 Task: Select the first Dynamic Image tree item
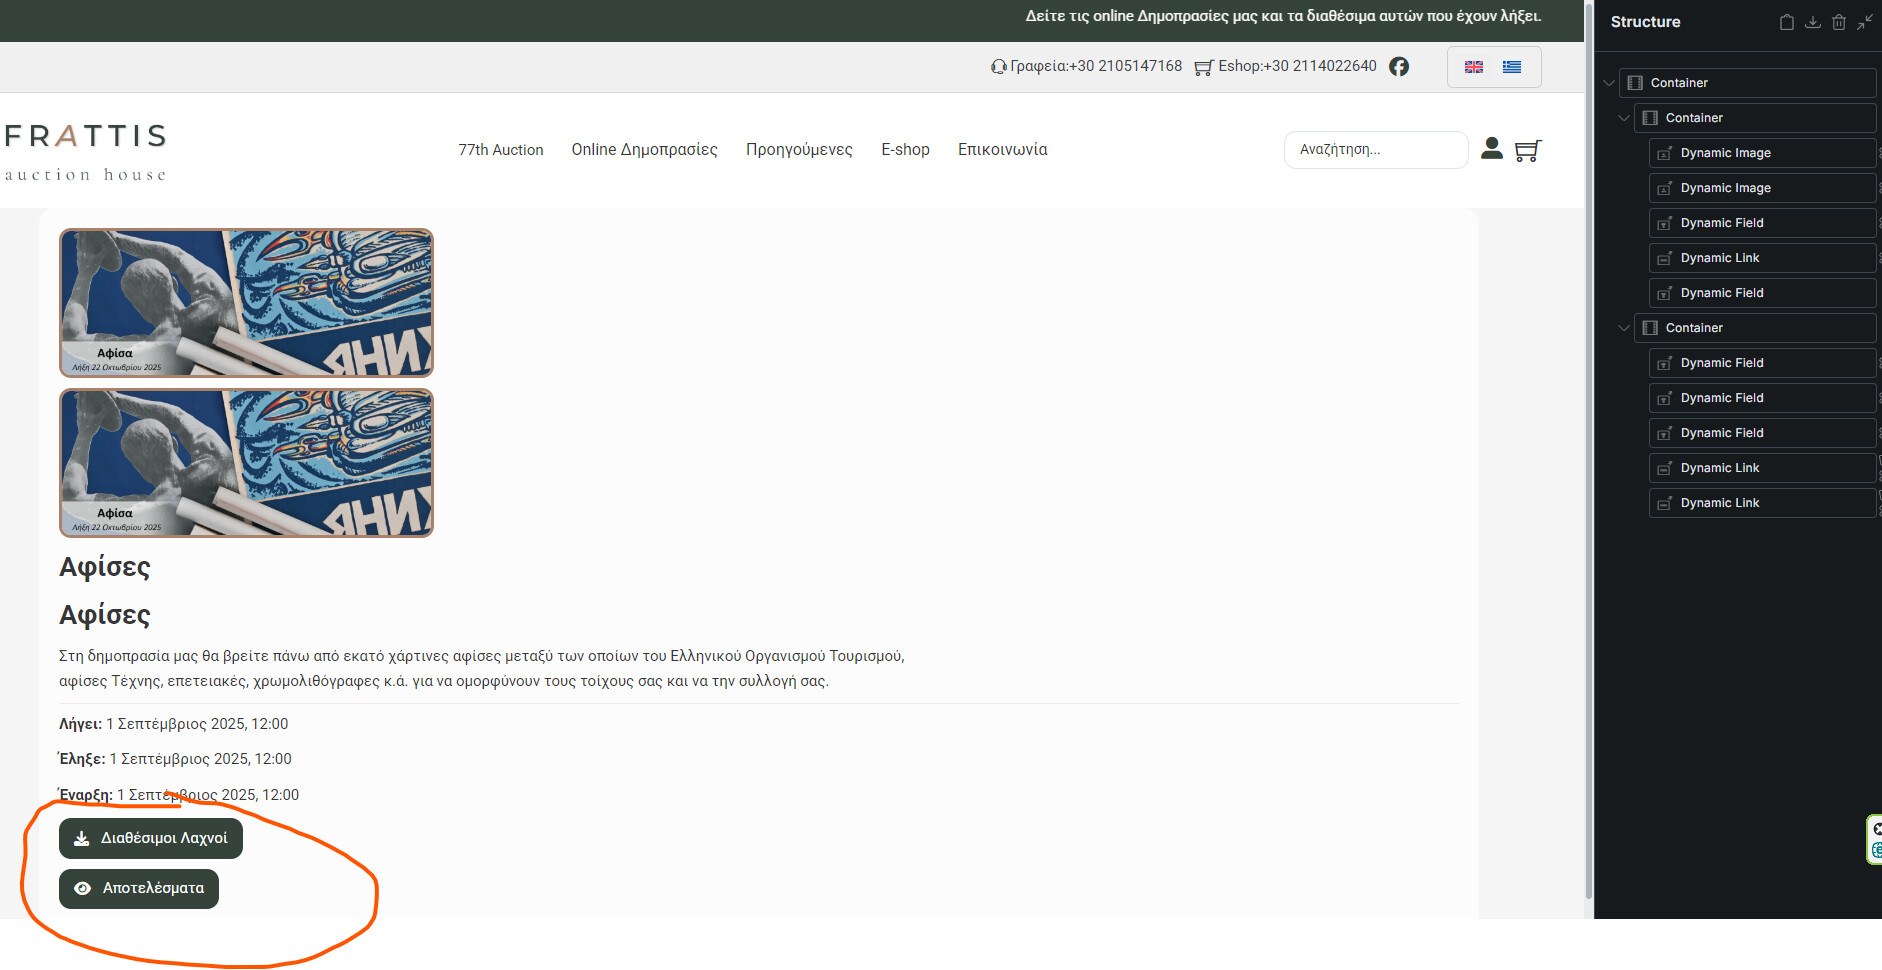[1725, 153]
